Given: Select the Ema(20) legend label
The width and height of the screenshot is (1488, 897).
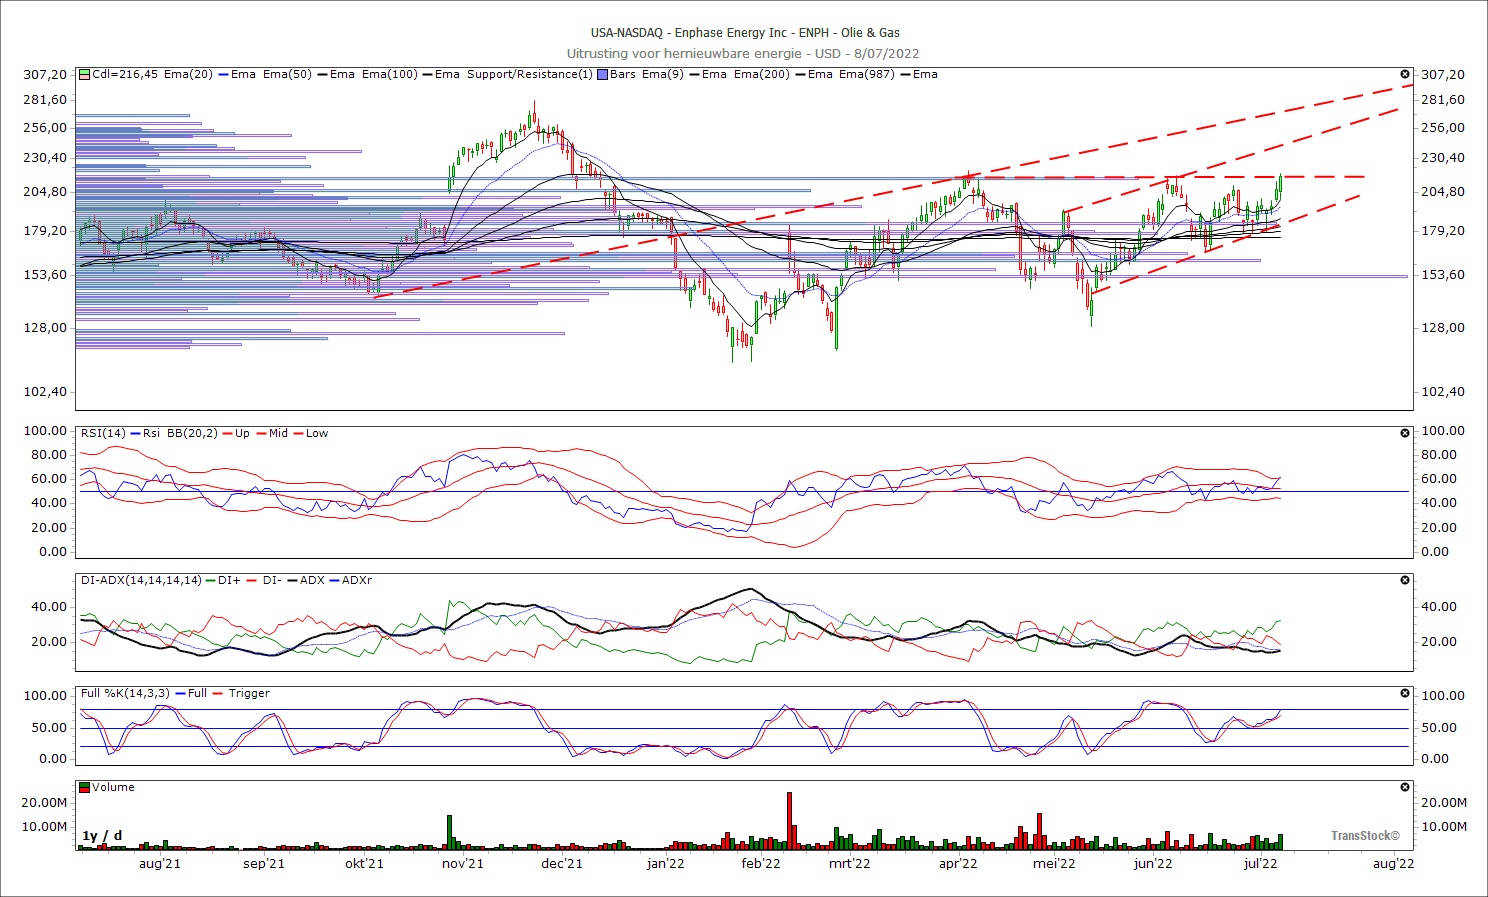Looking at the screenshot, I should (x=188, y=74).
